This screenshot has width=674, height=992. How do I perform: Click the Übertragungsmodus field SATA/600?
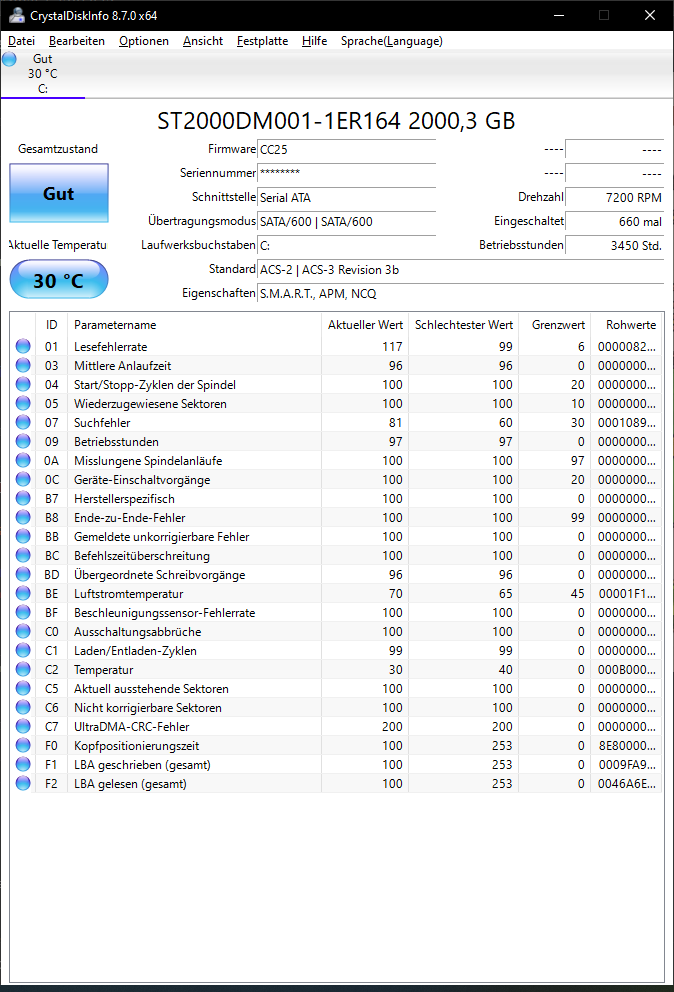coord(347,222)
